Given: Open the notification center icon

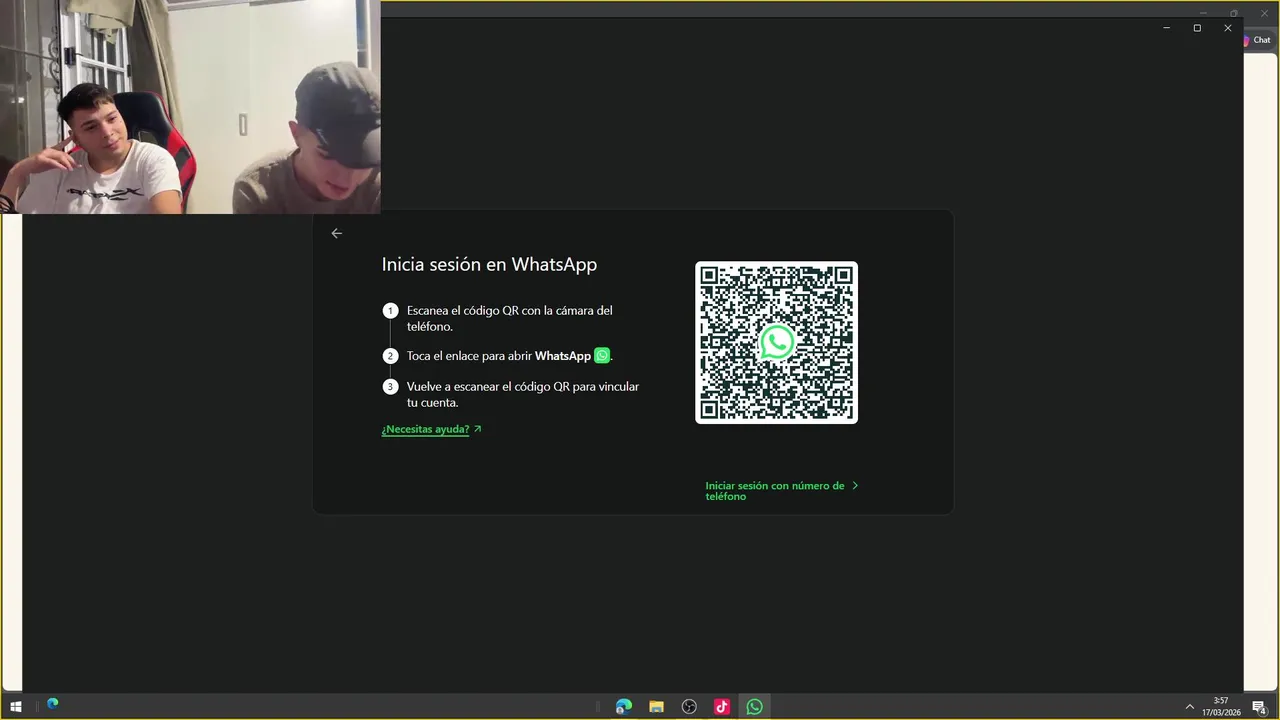Looking at the screenshot, I should (1259, 707).
